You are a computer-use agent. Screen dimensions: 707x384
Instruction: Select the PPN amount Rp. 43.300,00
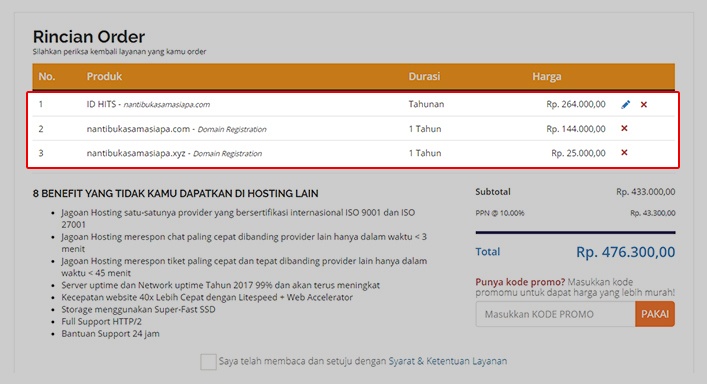pyautogui.click(x=652, y=213)
